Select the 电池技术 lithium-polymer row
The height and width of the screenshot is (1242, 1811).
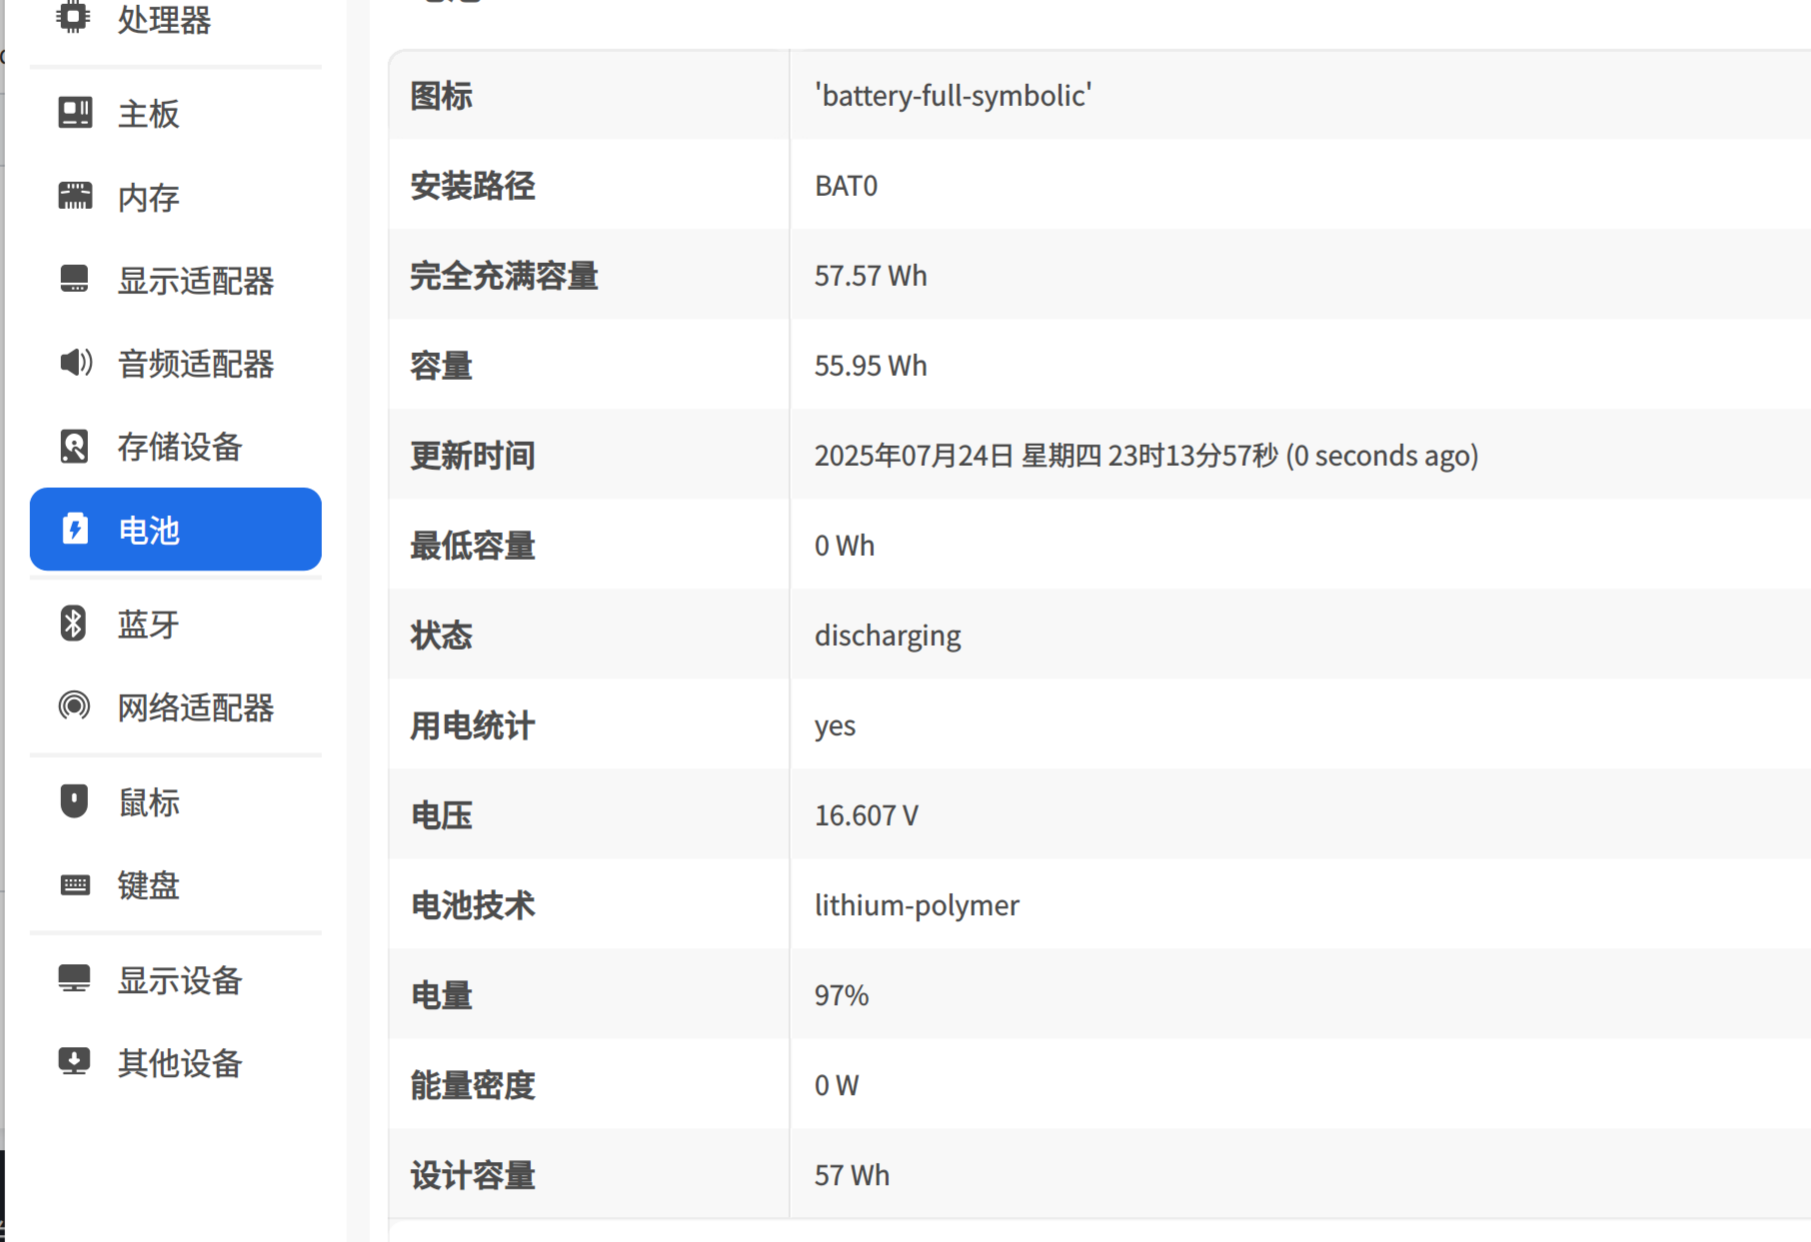tap(1100, 905)
